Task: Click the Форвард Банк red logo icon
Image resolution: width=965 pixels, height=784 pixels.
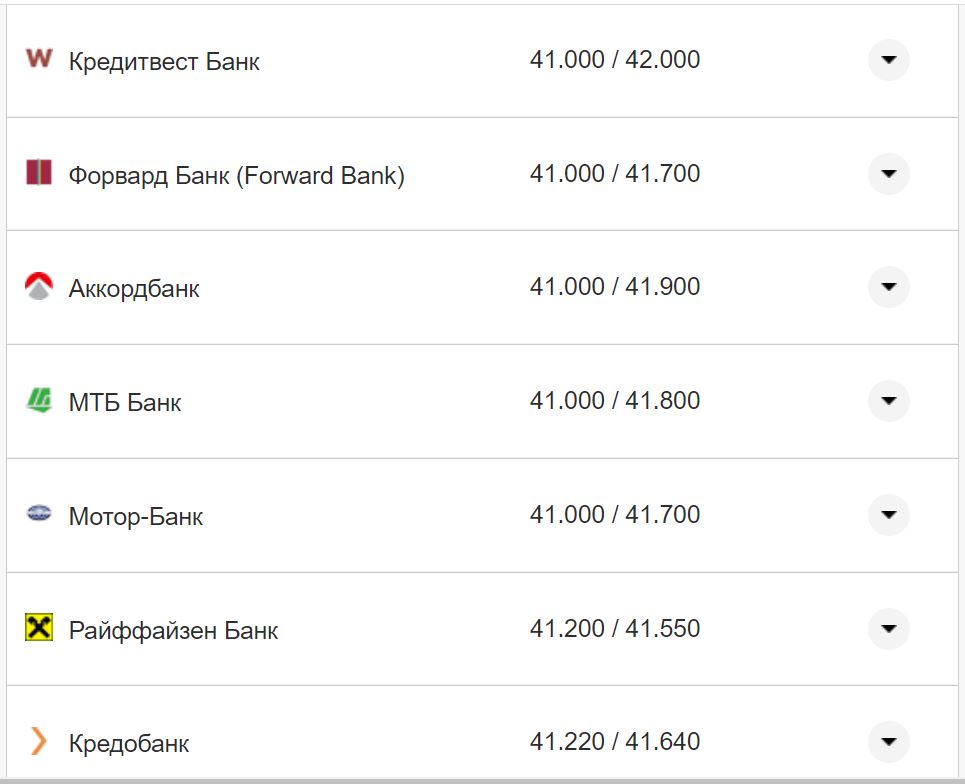Action: (39, 172)
